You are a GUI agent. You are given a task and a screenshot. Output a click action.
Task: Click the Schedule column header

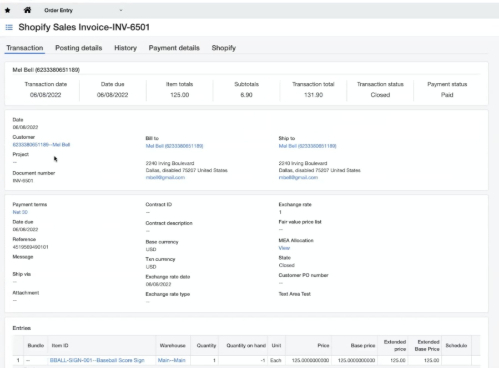pyautogui.click(x=456, y=346)
